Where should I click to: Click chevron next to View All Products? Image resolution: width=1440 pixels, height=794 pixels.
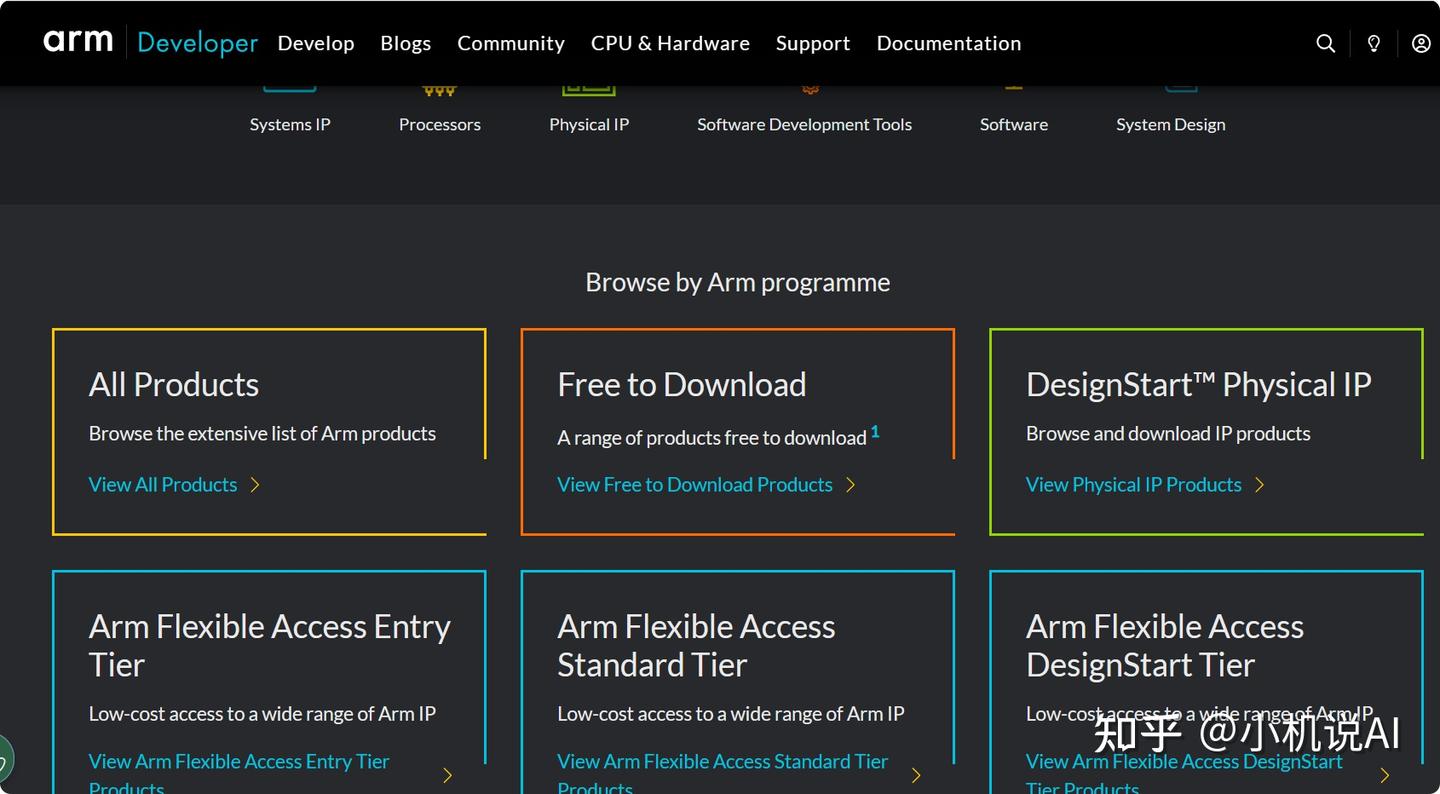tap(255, 485)
